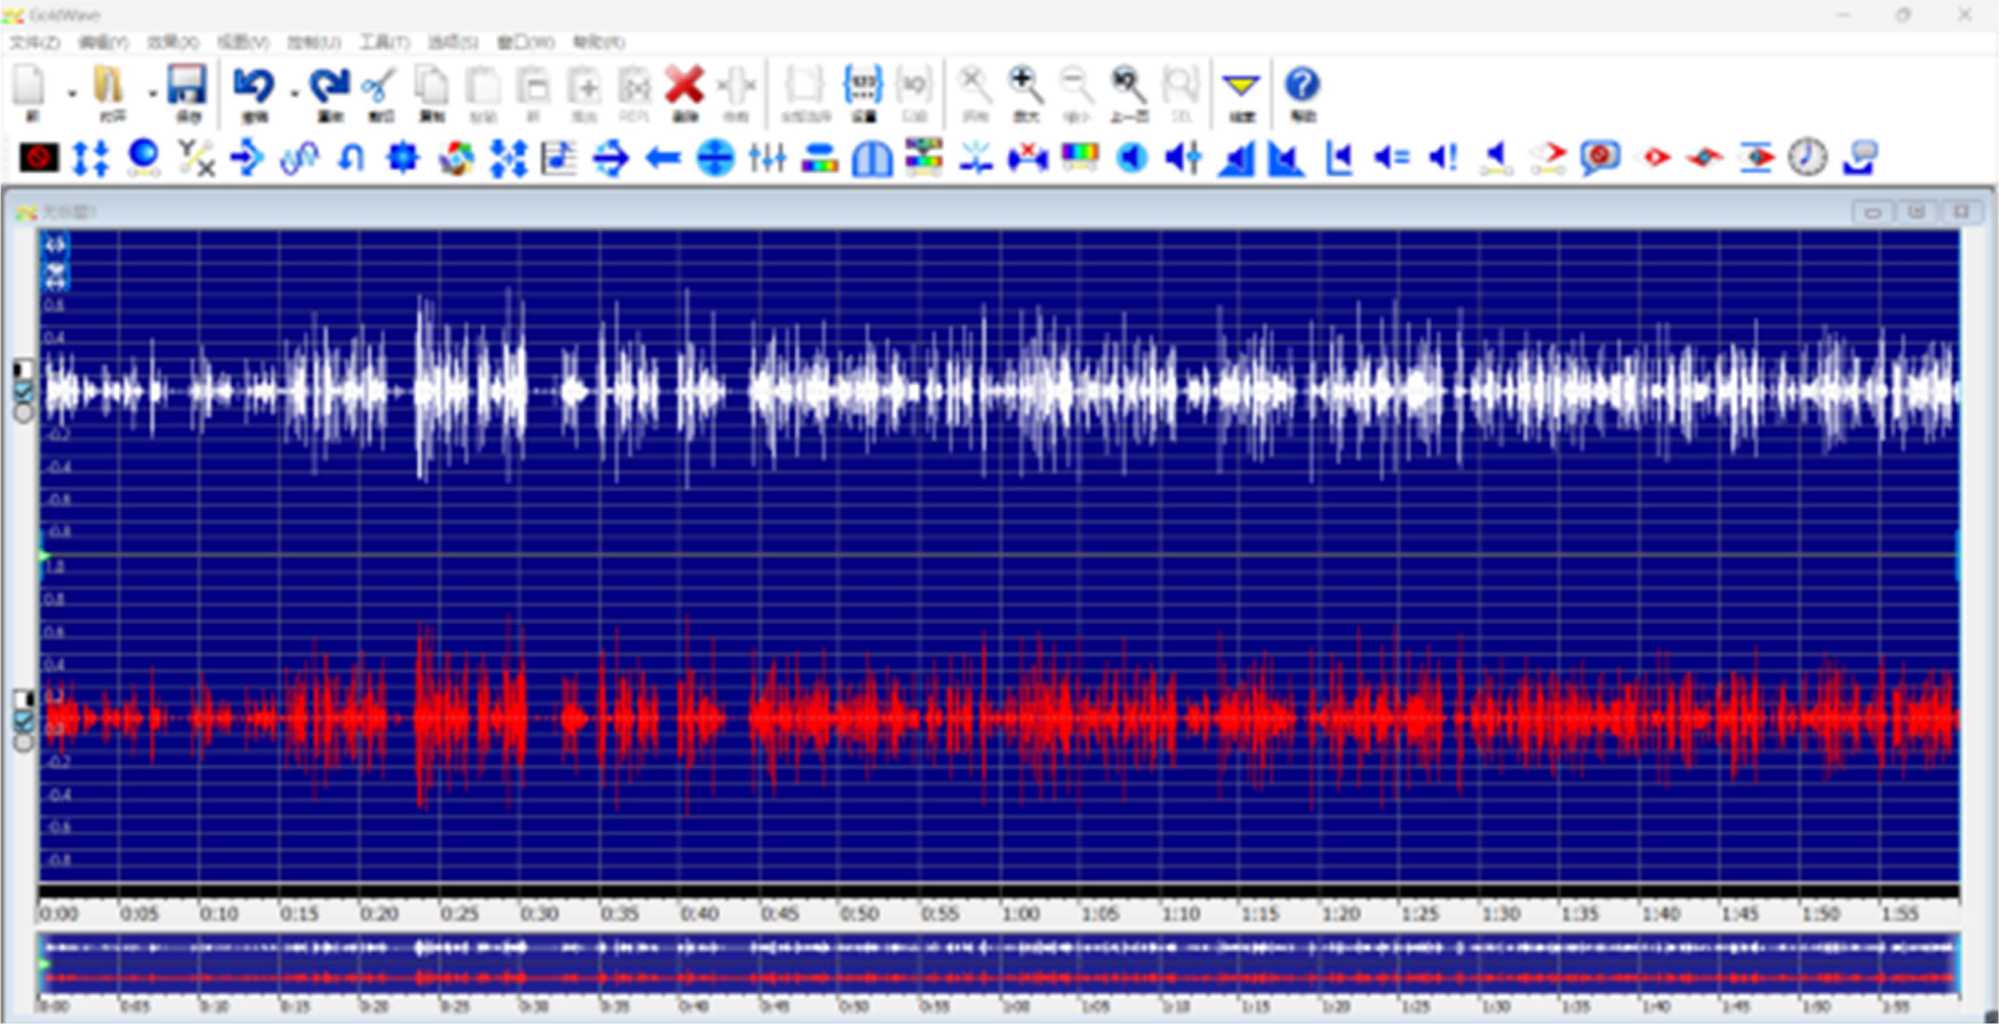Expand the dropdown arrow beside Undo
Viewport: 1999px width, 1024px height.
(x=294, y=93)
